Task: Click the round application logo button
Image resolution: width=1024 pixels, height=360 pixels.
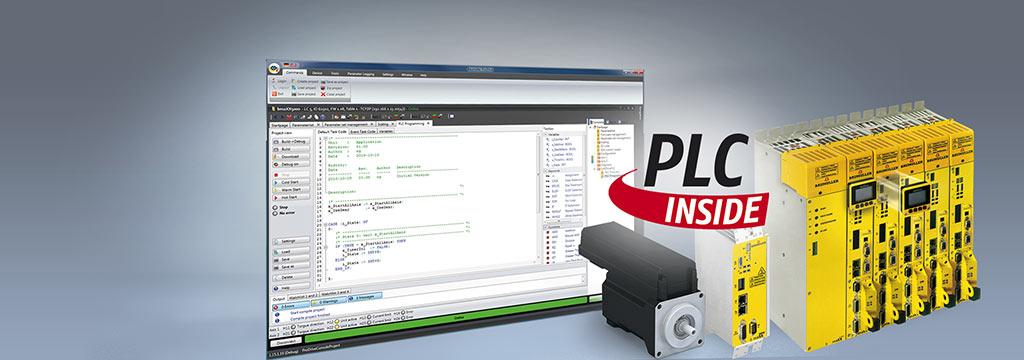Action: coord(274,69)
